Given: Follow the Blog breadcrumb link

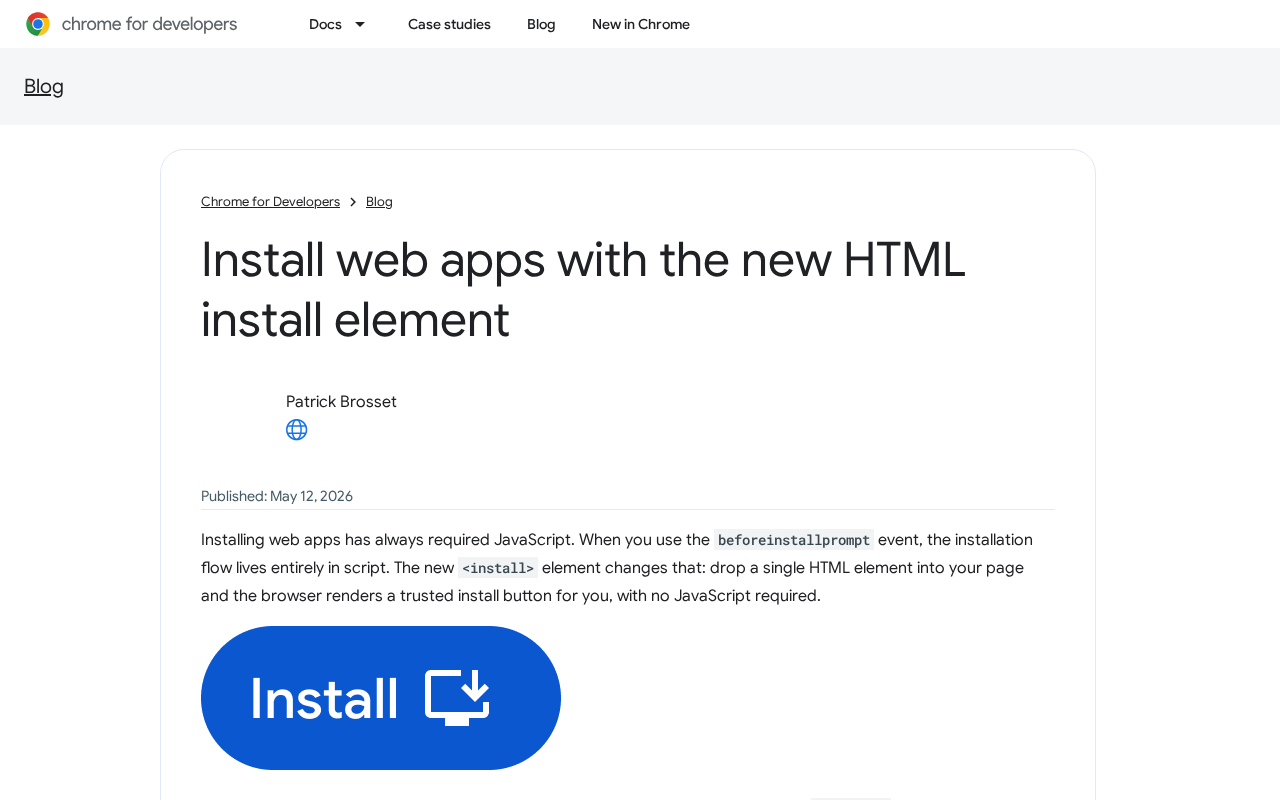Looking at the screenshot, I should click(x=379, y=202).
